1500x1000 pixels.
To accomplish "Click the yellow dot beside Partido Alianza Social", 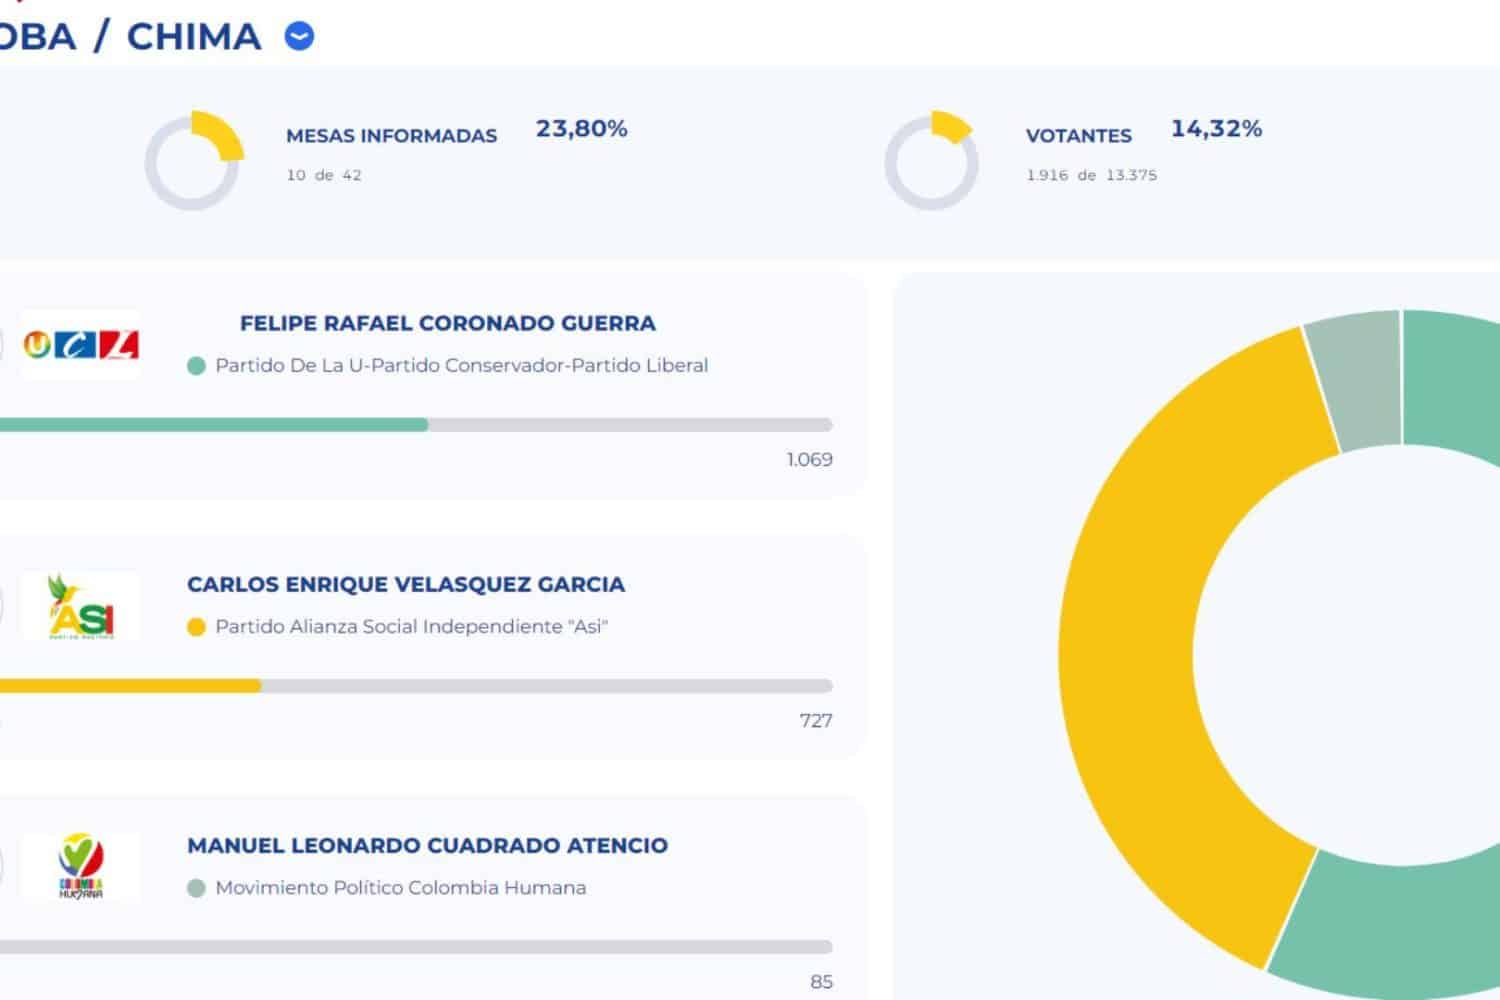I will tap(196, 627).
